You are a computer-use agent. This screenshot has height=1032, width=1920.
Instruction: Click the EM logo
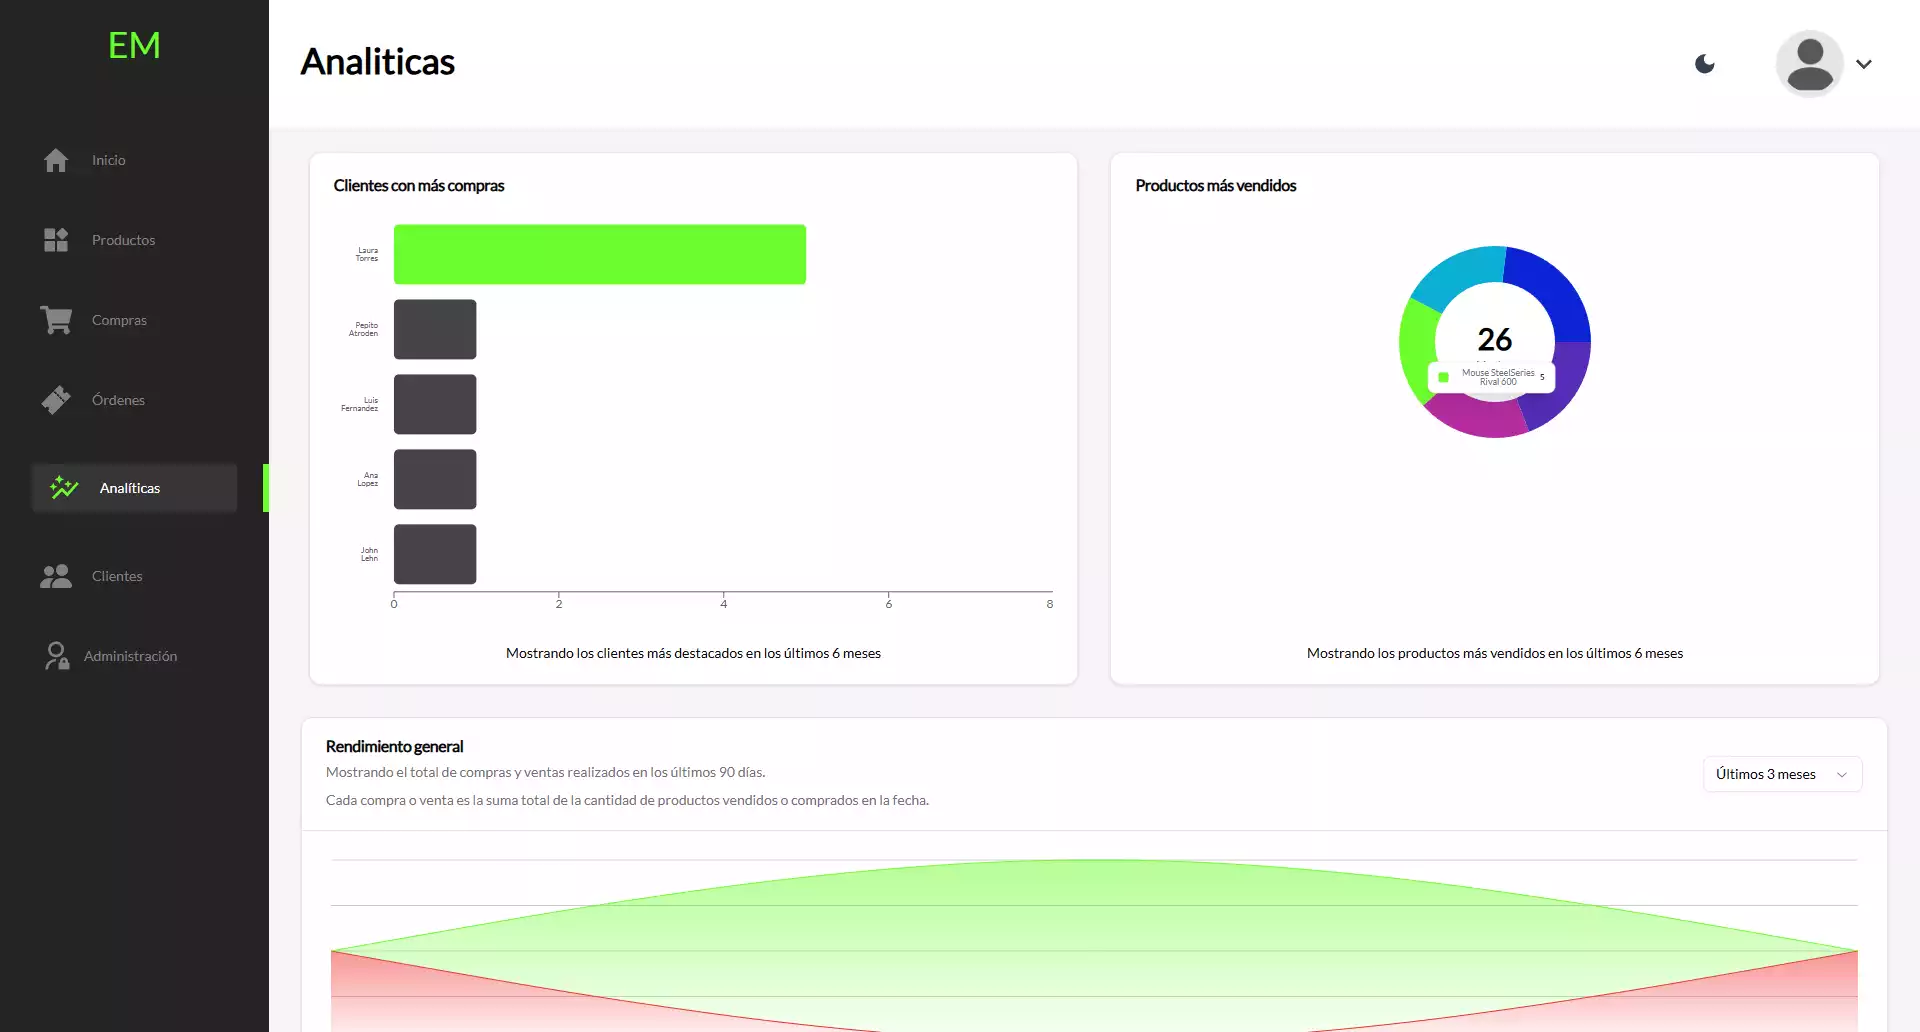(x=134, y=44)
